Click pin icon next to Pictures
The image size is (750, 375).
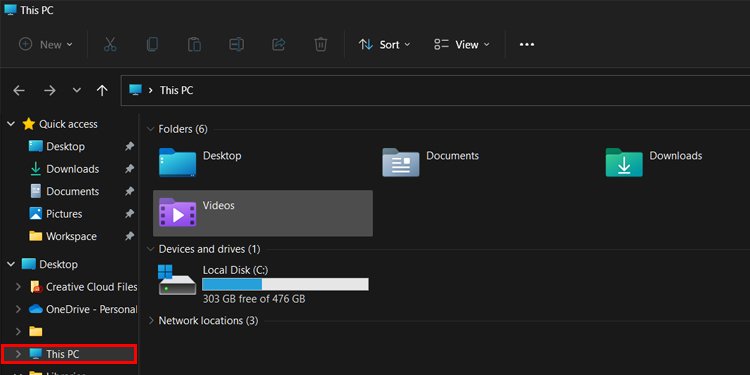pyautogui.click(x=129, y=214)
